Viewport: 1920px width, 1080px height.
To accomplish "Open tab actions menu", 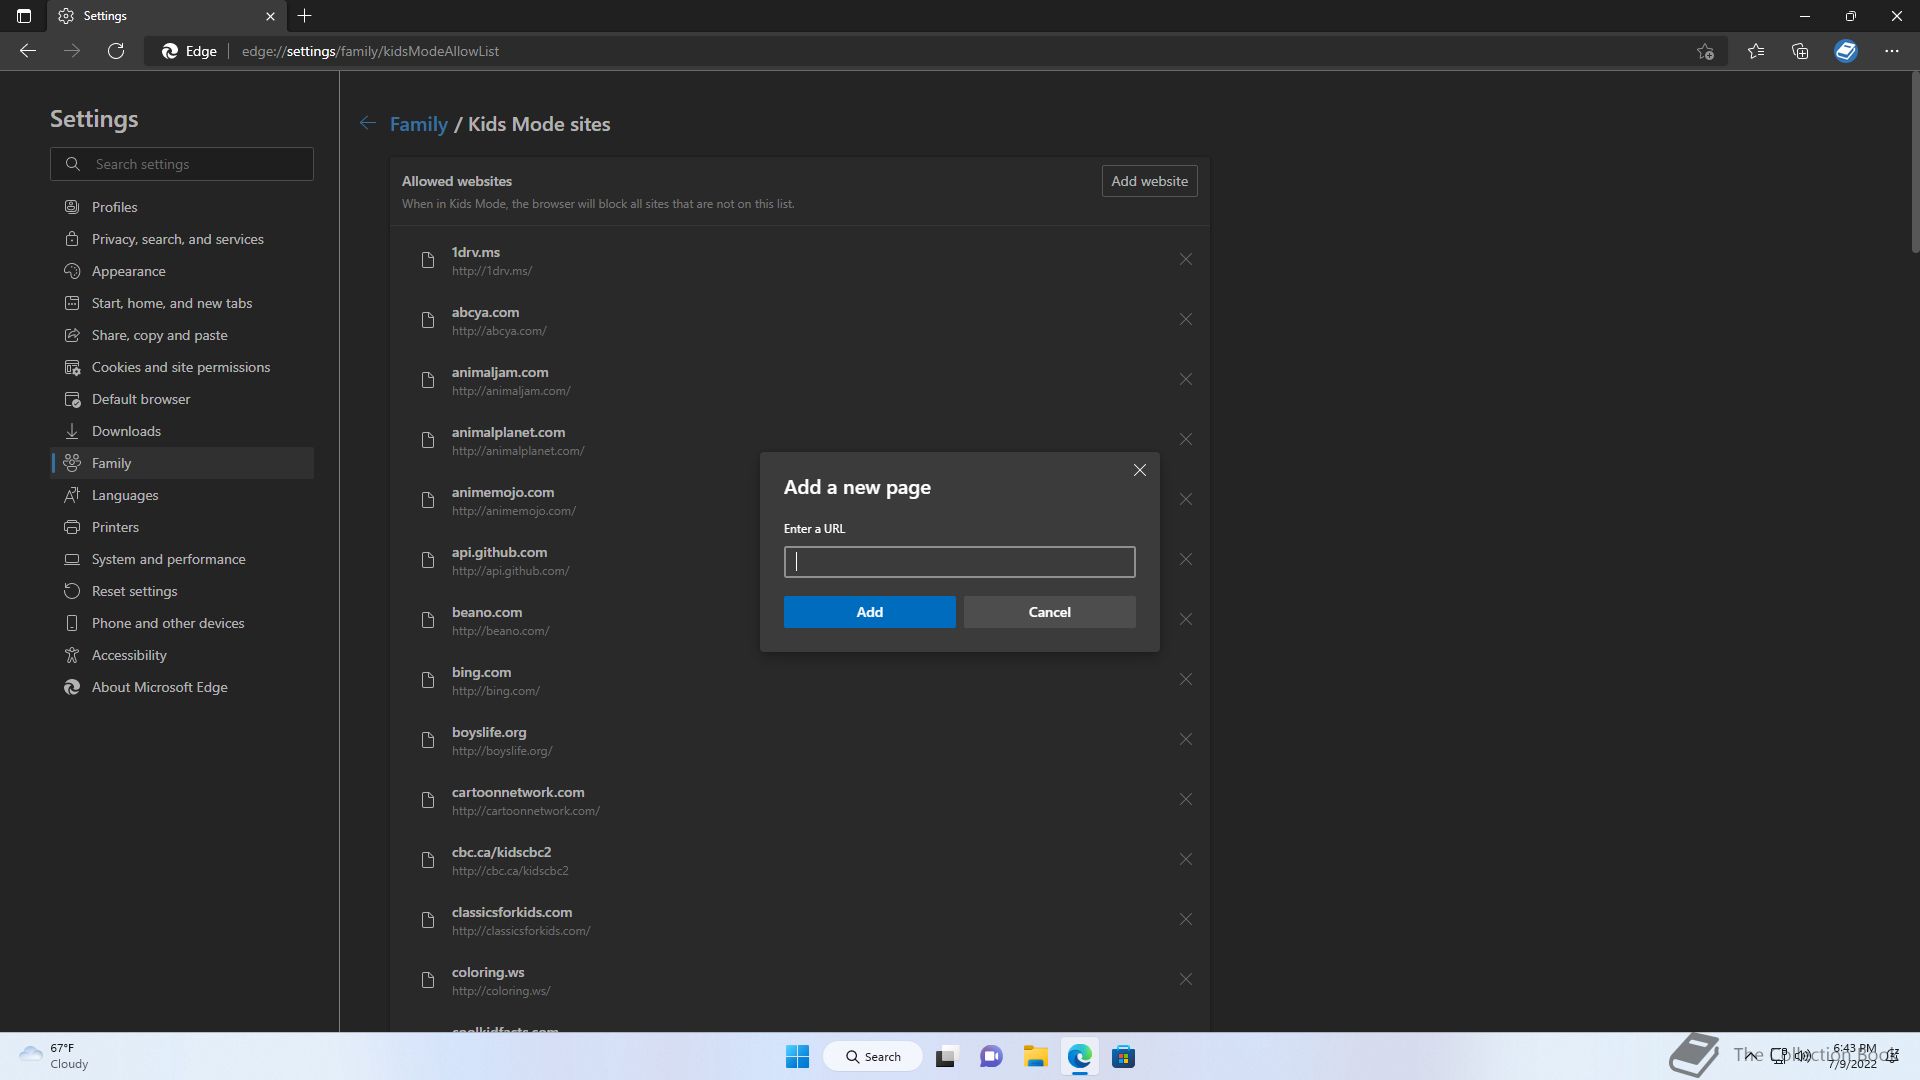I will coord(24,16).
